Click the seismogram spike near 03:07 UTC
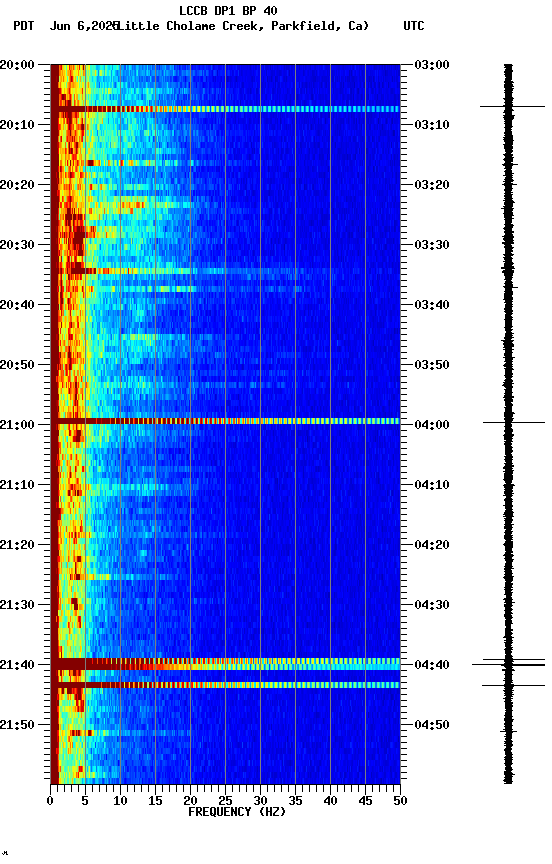 (x=512, y=106)
